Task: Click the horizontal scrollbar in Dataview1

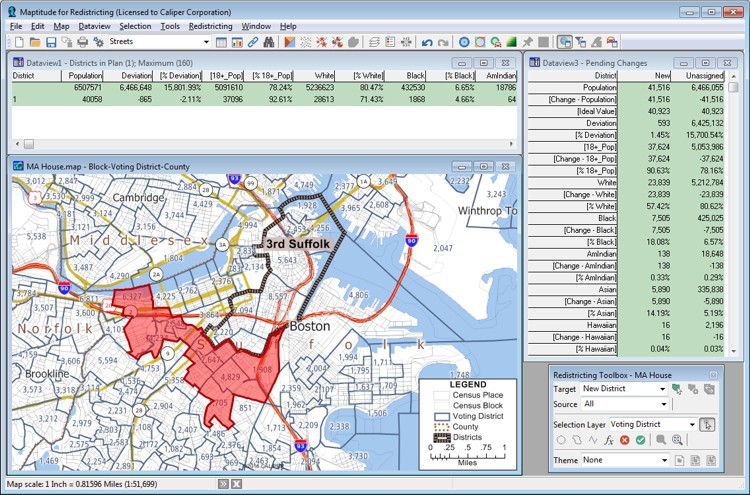Action: tap(200, 144)
